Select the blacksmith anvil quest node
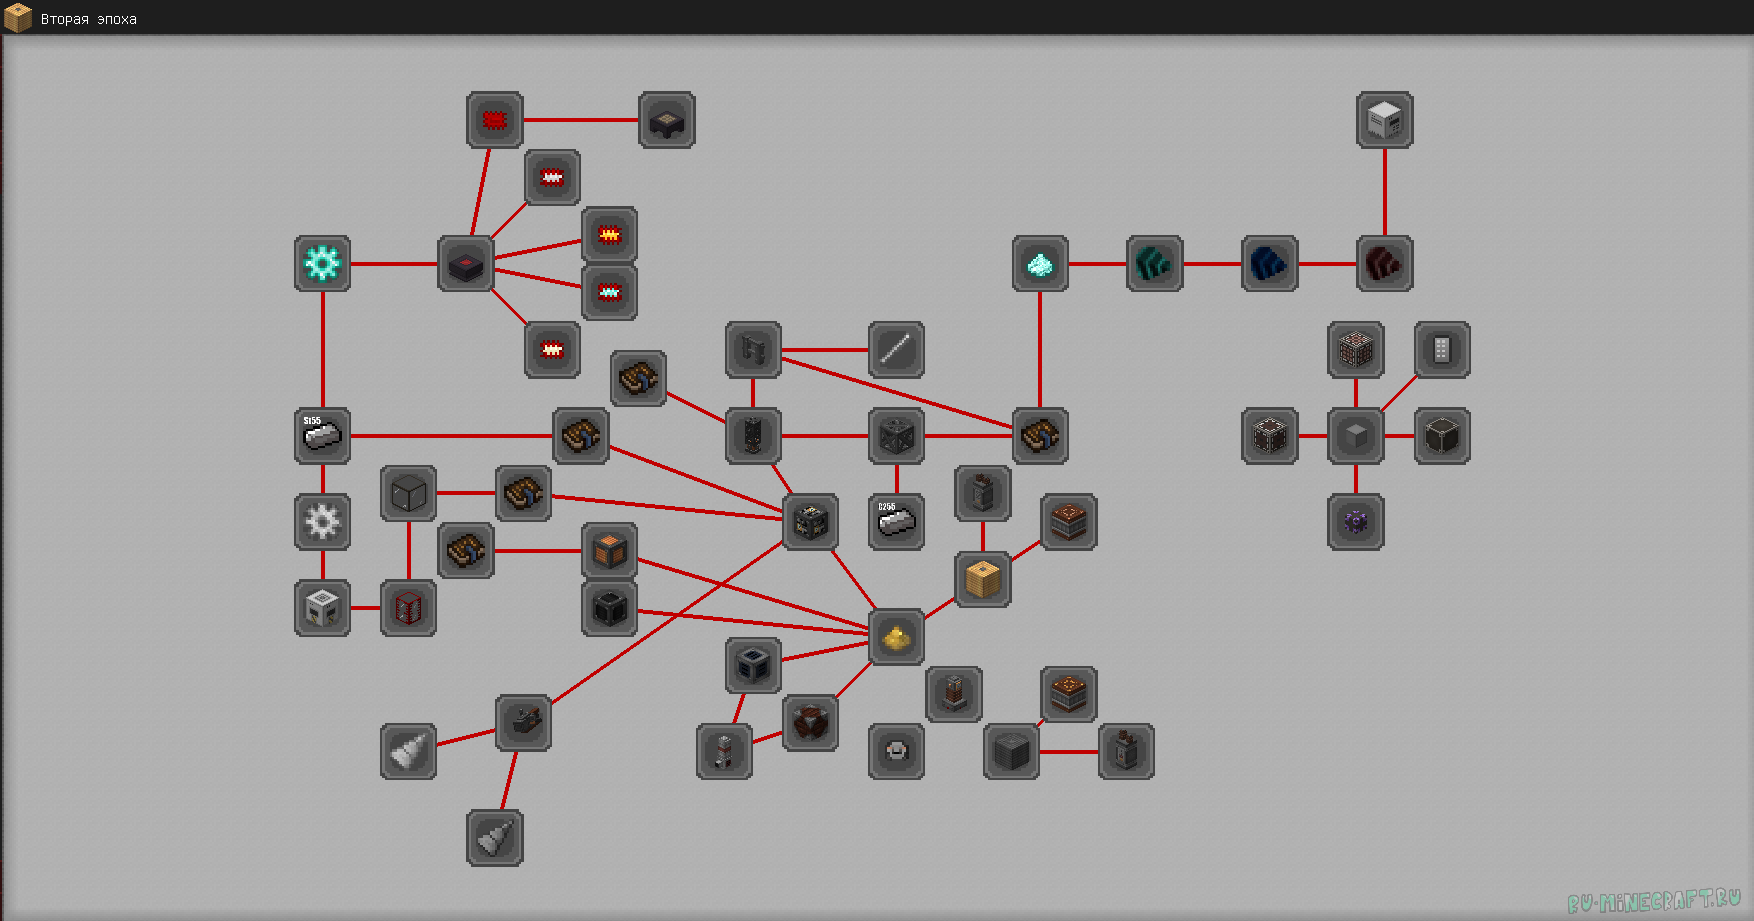 tap(523, 723)
